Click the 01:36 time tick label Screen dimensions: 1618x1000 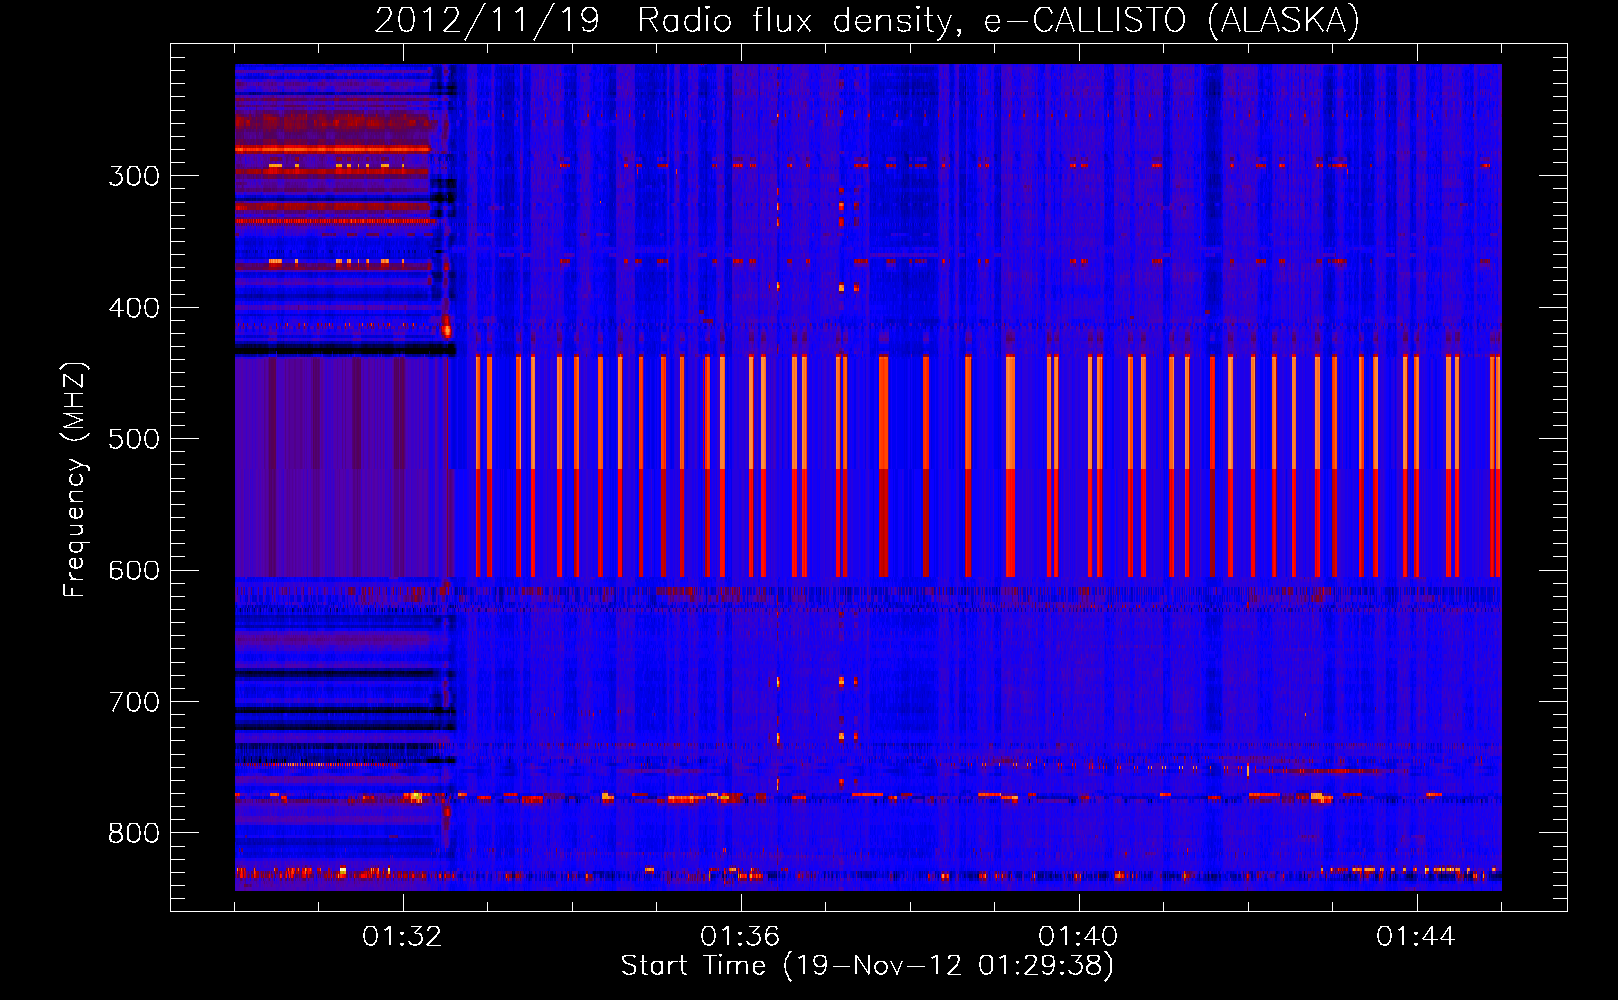click(x=740, y=937)
